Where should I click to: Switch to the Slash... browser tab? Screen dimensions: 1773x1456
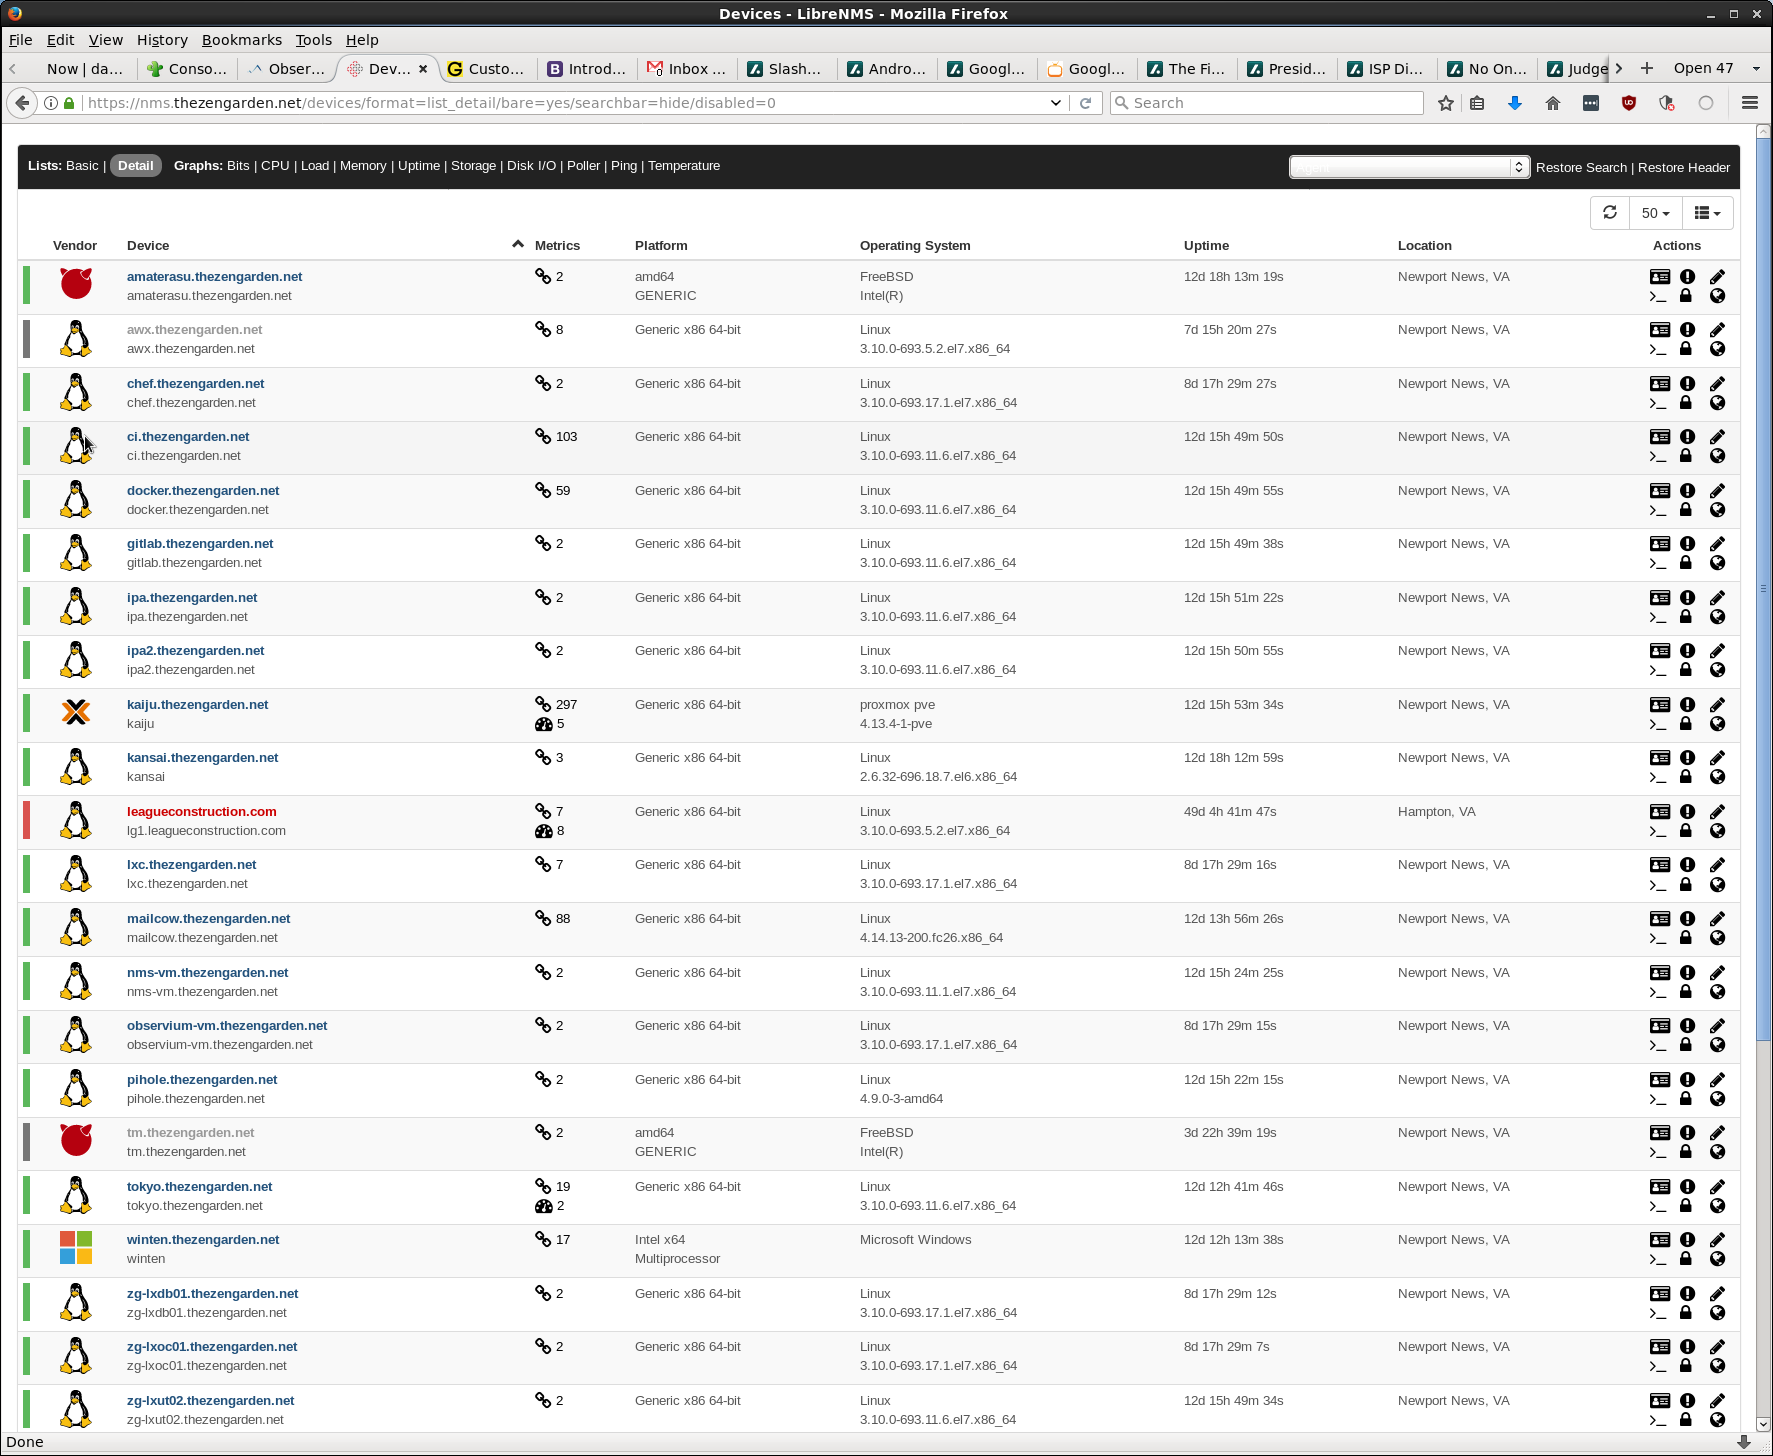(787, 68)
